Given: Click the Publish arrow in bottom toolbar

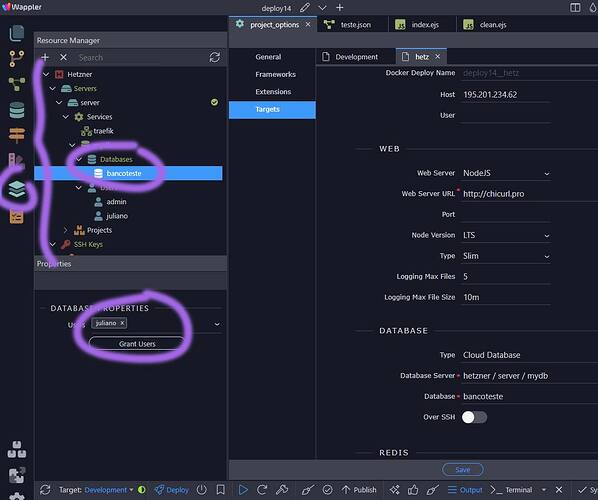Looking at the screenshot, I should (x=358, y=490).
